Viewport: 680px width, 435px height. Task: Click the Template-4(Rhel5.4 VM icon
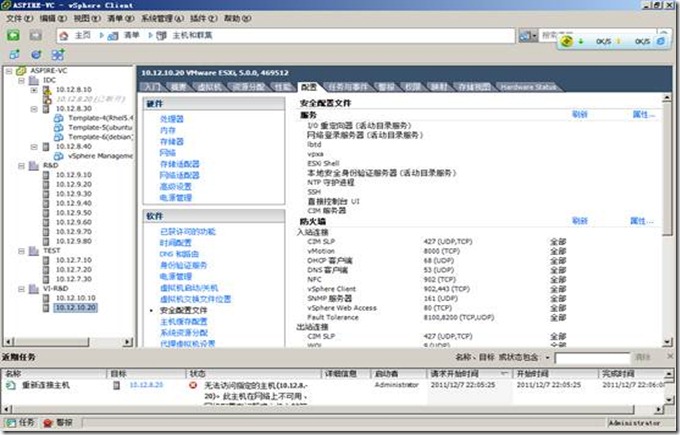click(59, 118)
